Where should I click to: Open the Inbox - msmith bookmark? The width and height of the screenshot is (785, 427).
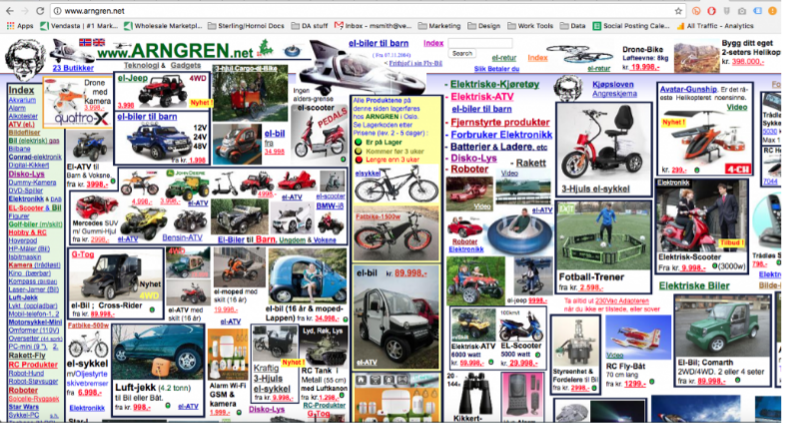pyautogui.click(x=373, y=26)
